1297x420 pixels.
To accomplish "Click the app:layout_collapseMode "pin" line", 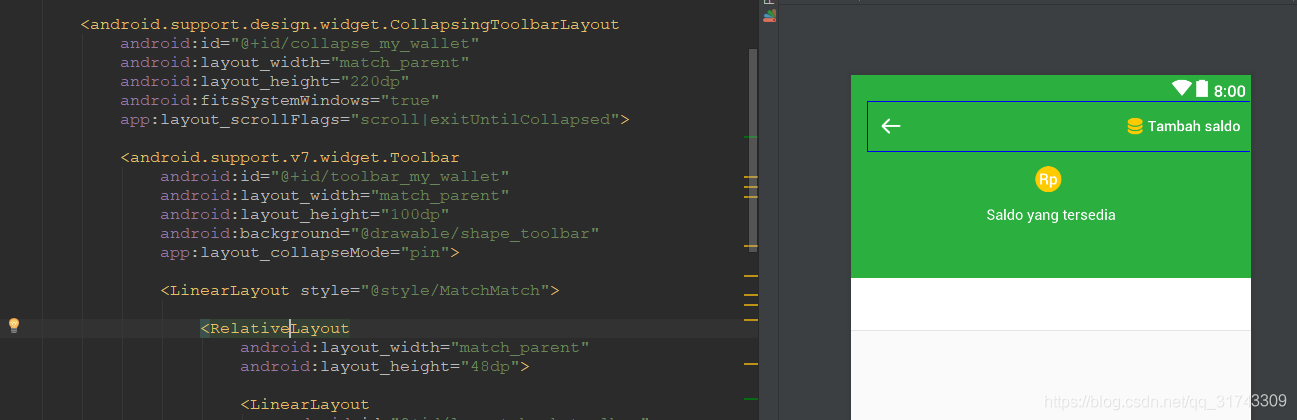I will (x=310, y=253).
